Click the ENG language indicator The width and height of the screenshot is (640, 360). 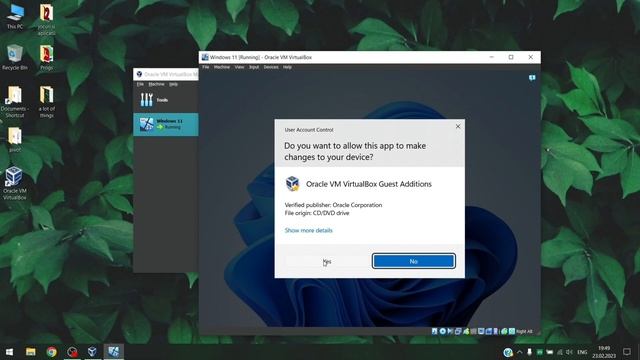tap(582, 352)
